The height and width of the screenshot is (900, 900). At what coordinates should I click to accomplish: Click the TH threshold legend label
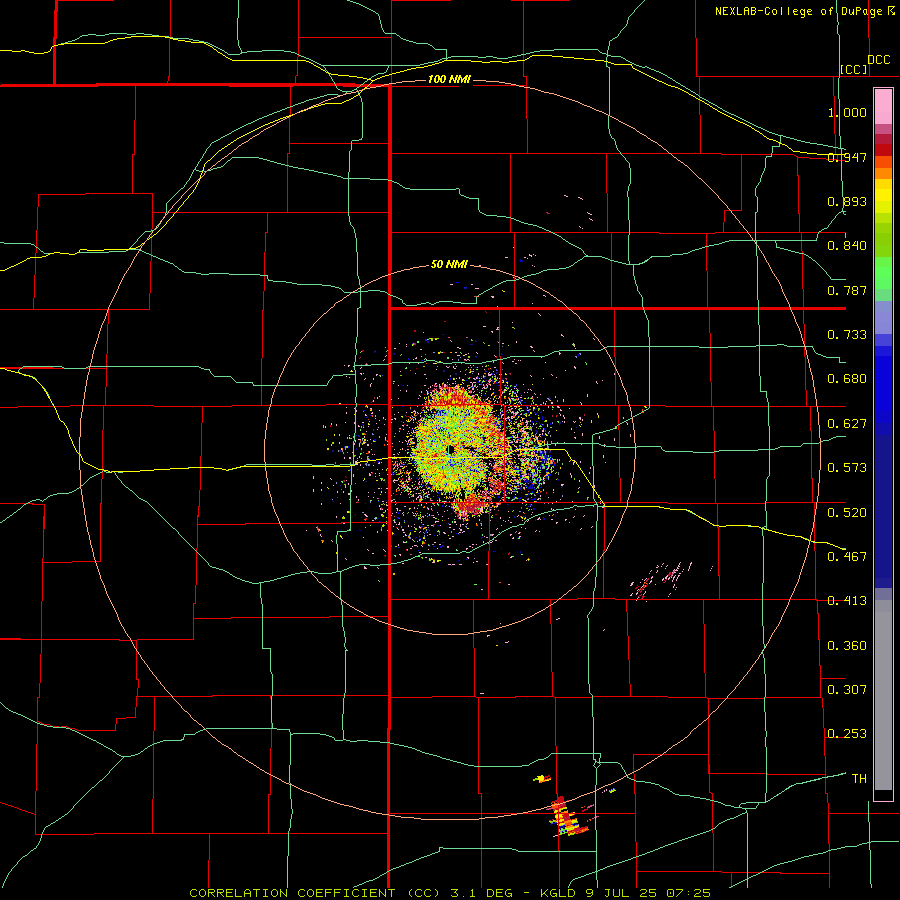tap(859, 779)
